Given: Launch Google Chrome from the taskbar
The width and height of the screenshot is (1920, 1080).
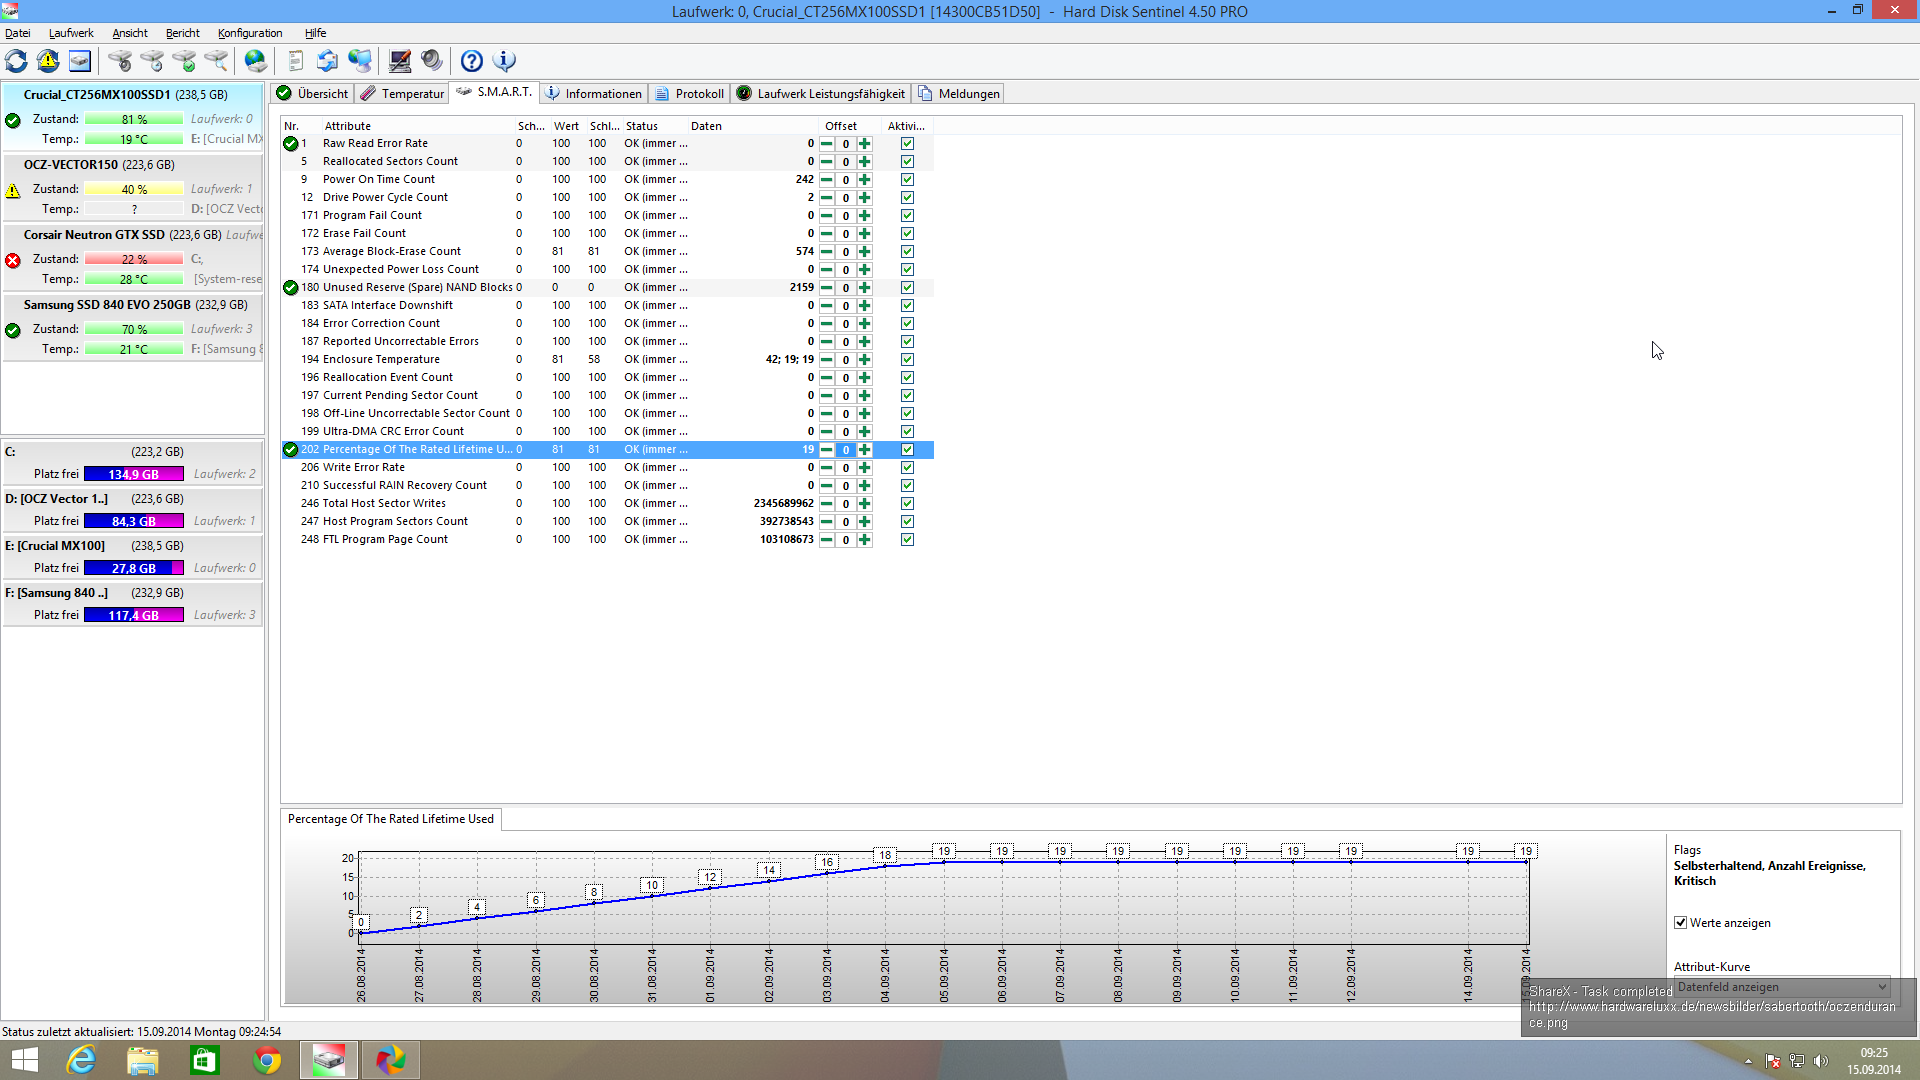Looking at the screenshot, I should pos(267,1060).
